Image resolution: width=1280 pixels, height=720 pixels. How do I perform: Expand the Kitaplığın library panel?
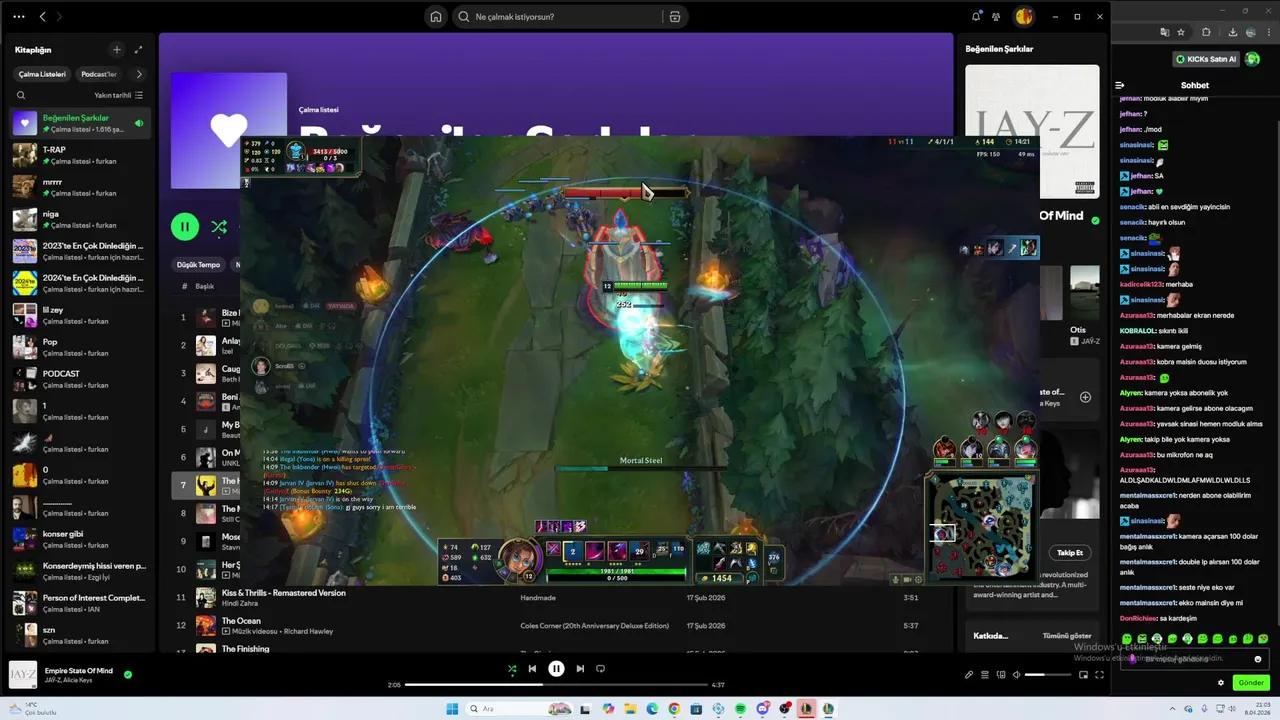[x=138, y=49]
